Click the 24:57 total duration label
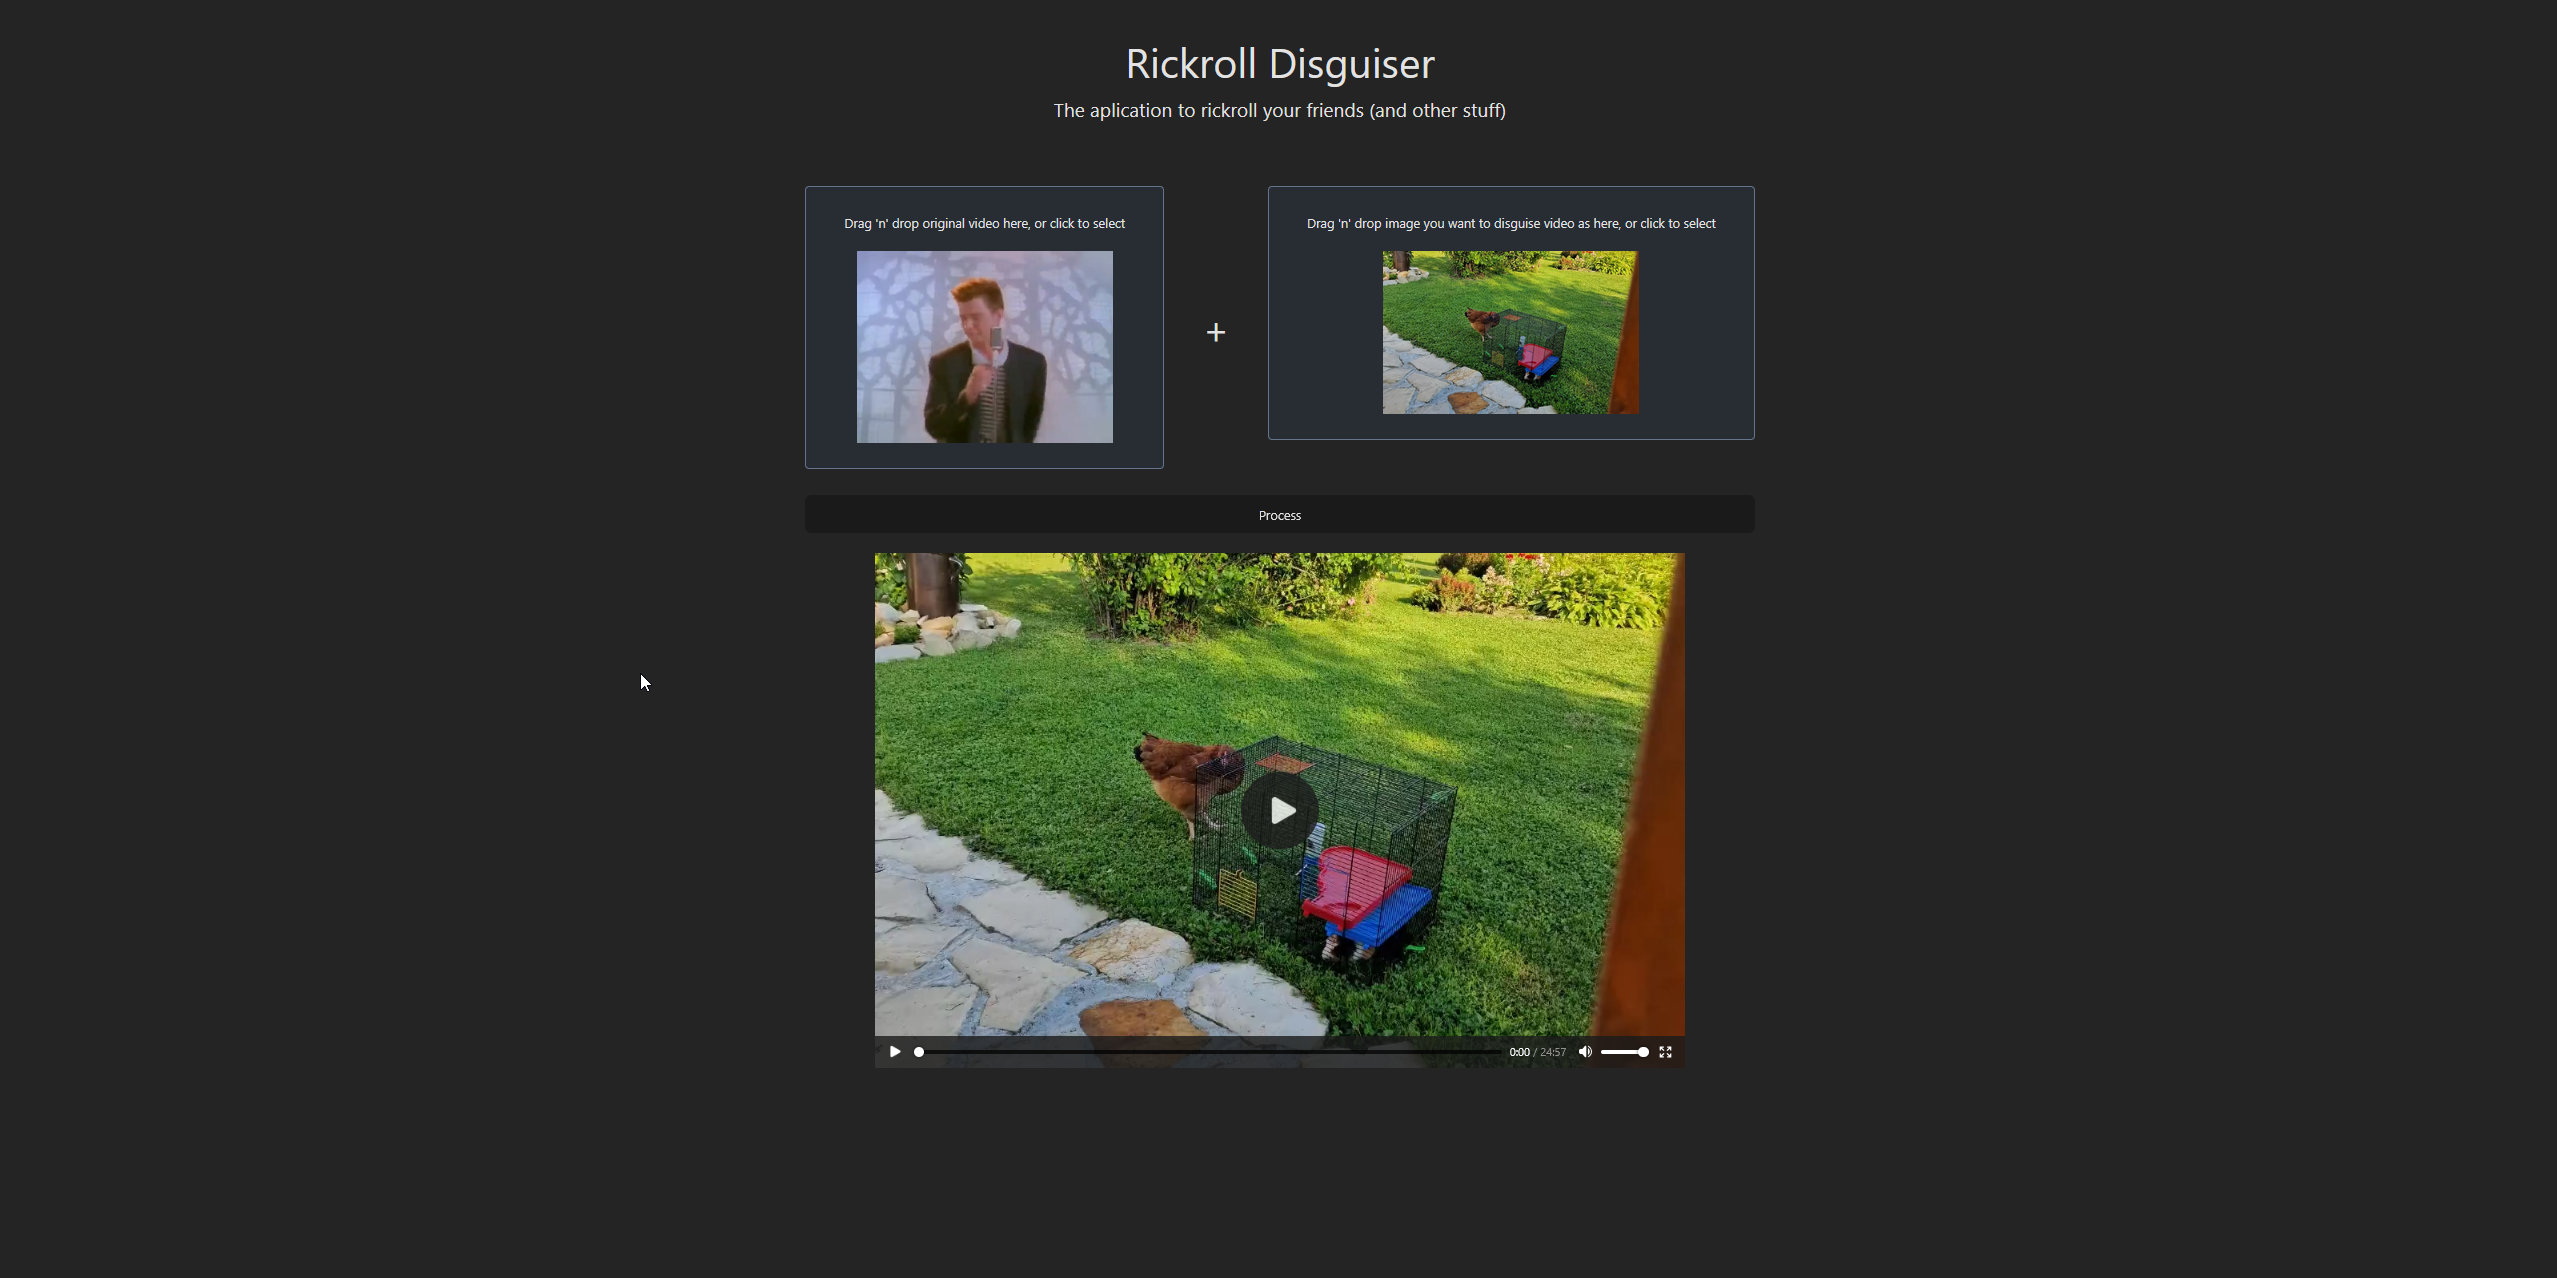This screenshot has height=1278, width=2557. click(1553, 1052)
